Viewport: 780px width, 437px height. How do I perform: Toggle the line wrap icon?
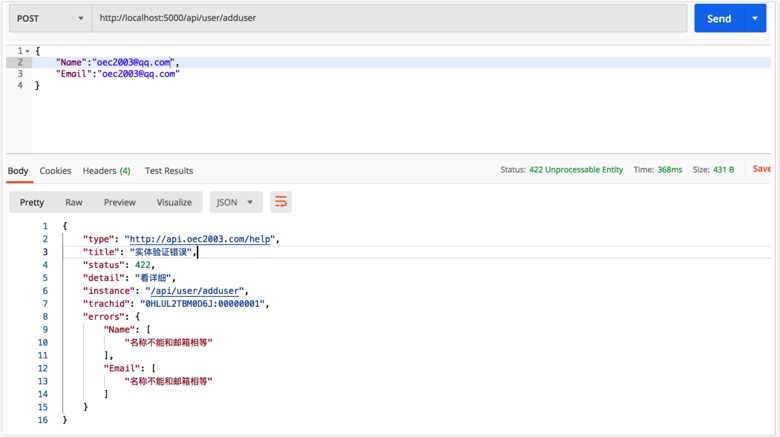[x=281, y=202]
